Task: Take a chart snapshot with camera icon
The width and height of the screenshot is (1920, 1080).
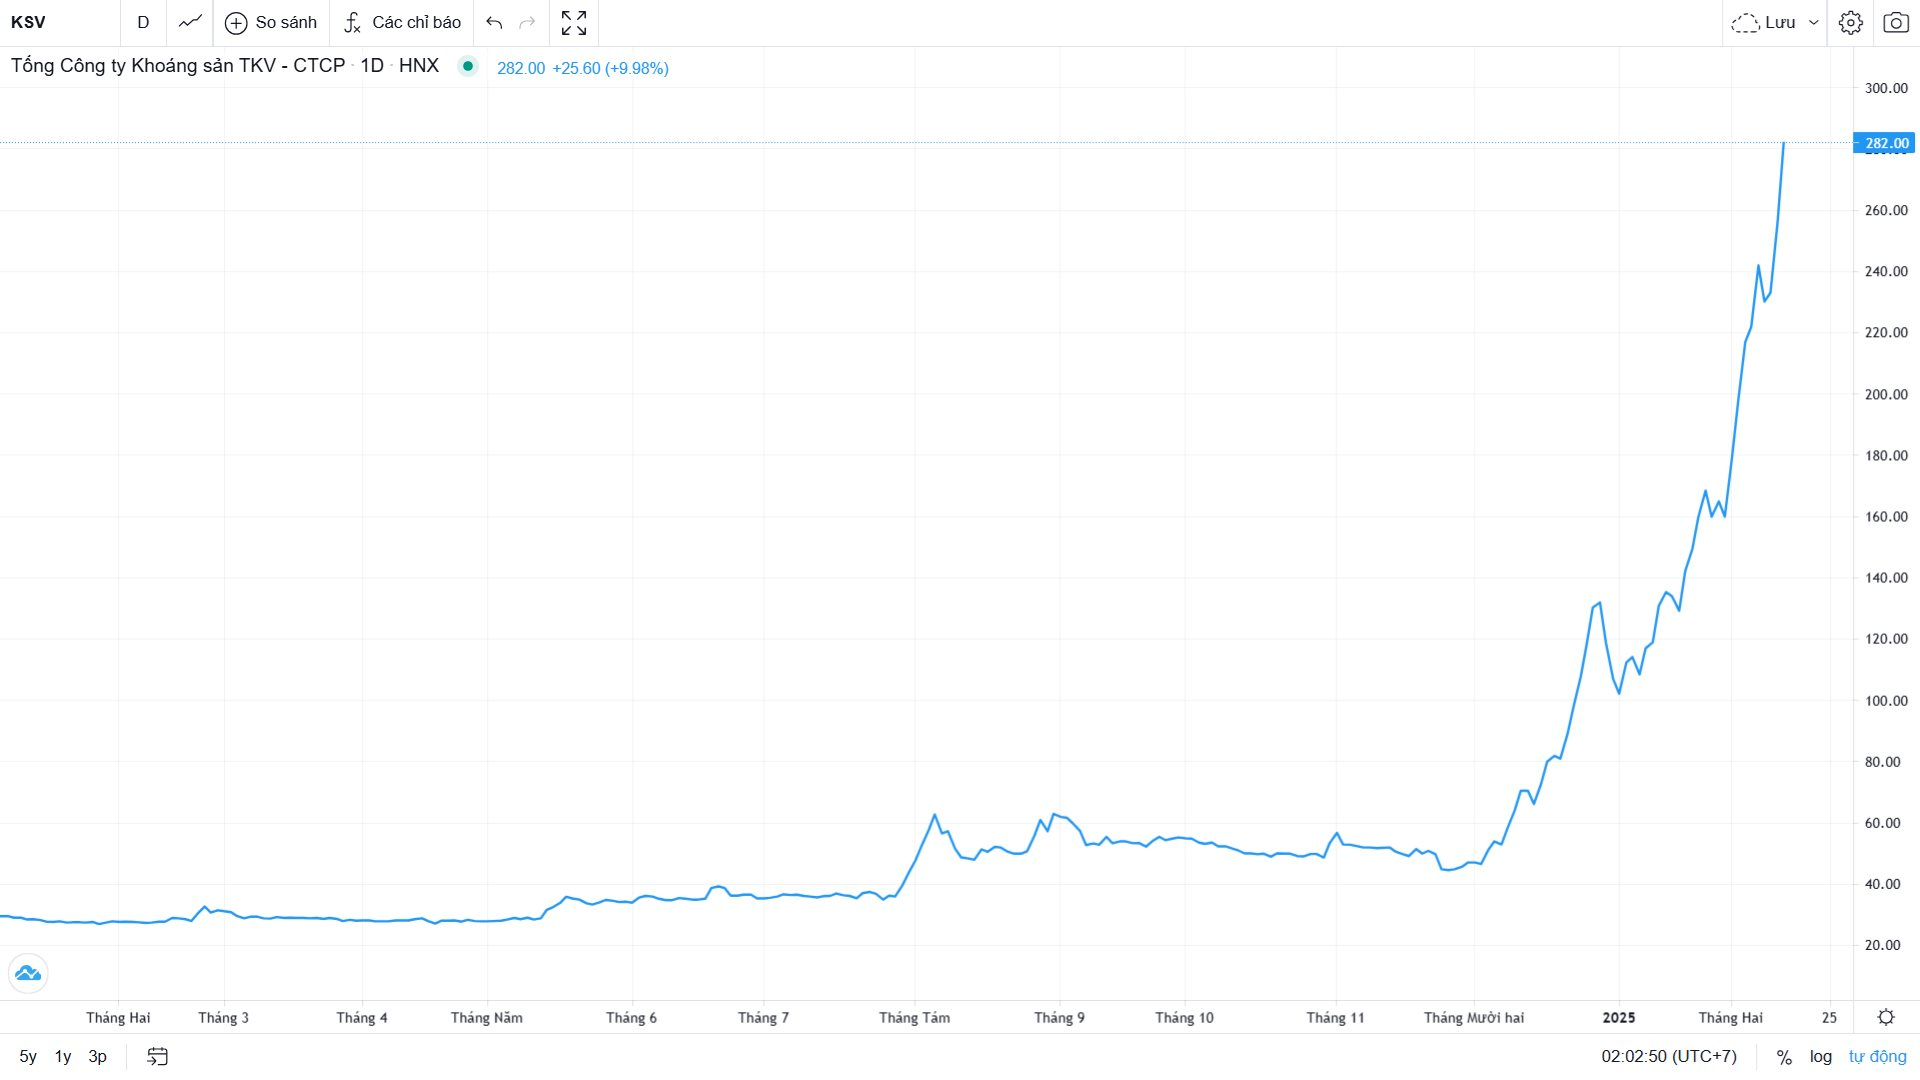Action: point(1896,22)
